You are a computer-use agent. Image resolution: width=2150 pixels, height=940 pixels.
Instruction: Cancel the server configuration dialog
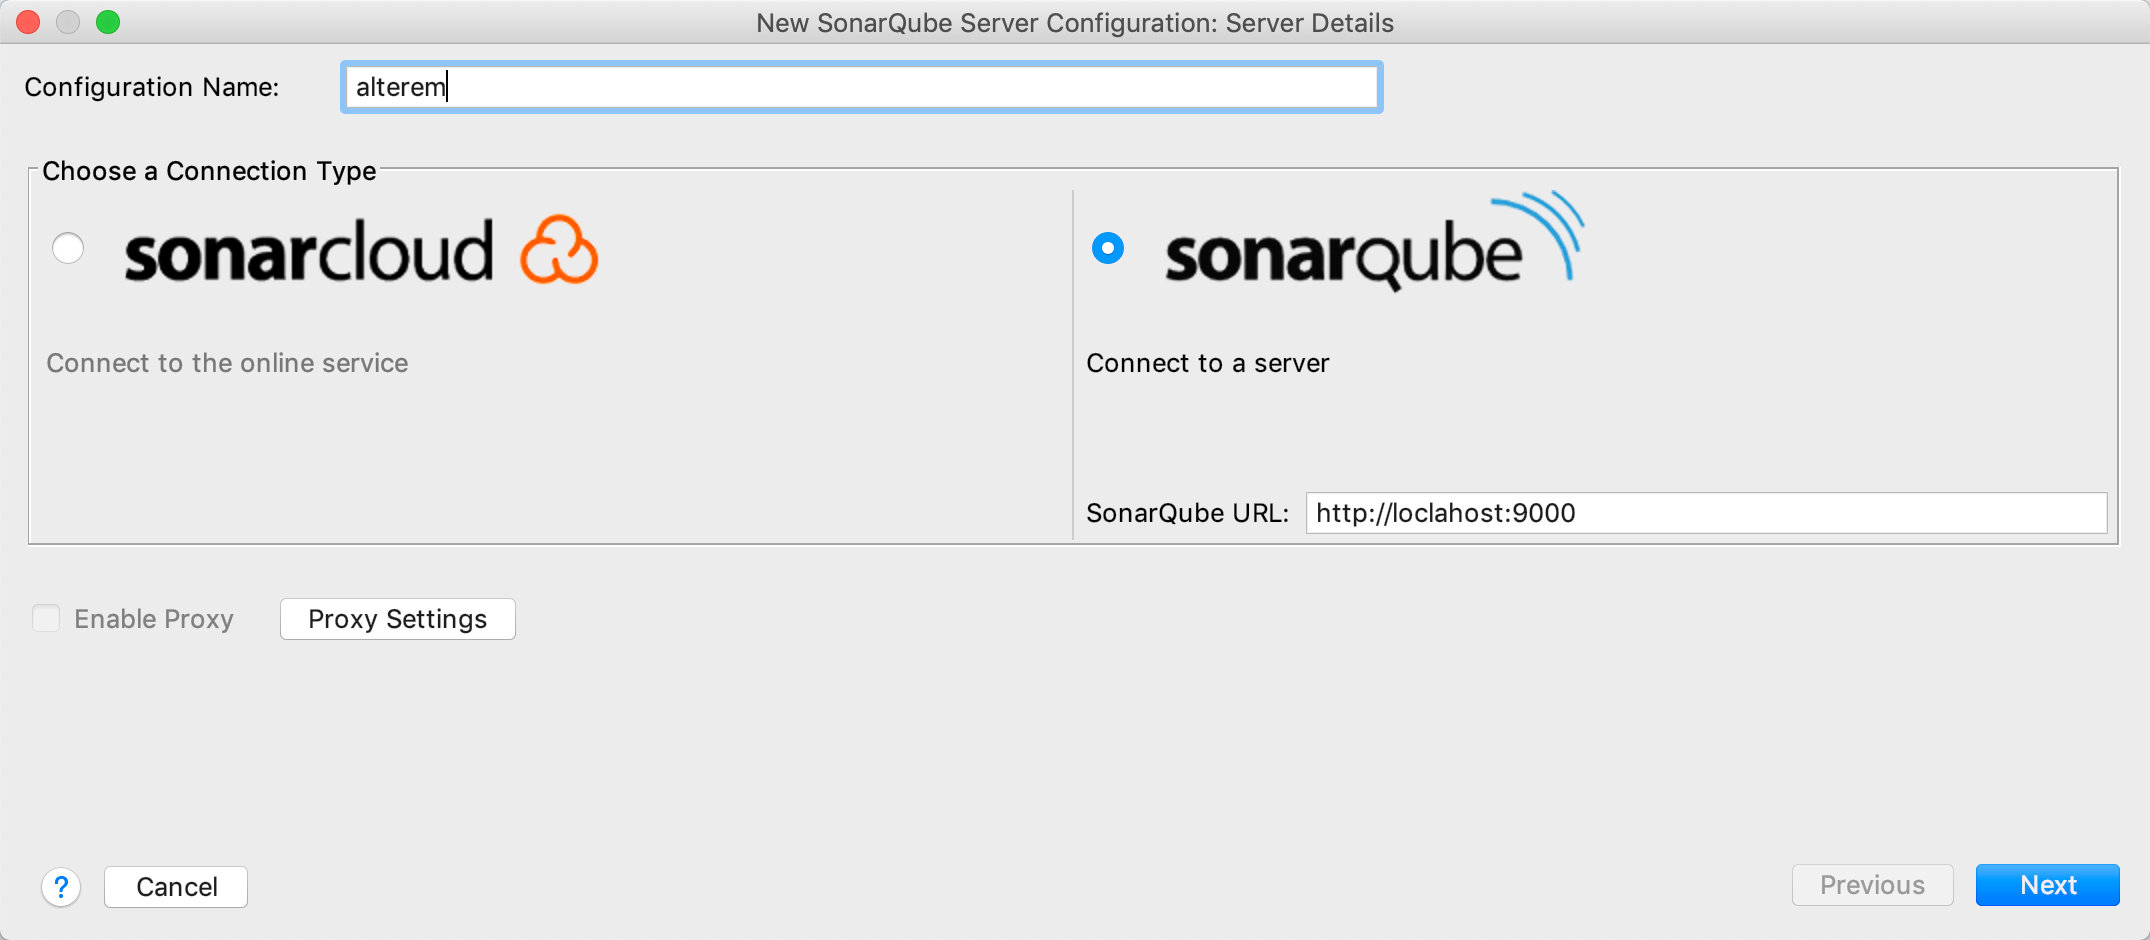(176, 887)
